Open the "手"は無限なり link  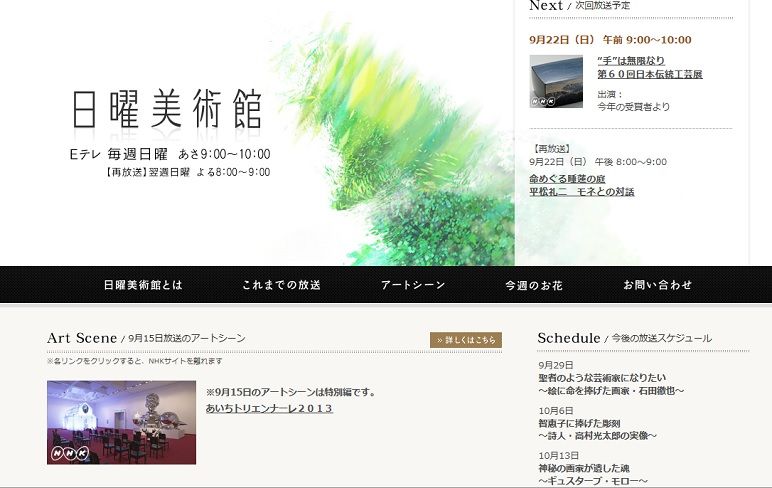point(631,61)
